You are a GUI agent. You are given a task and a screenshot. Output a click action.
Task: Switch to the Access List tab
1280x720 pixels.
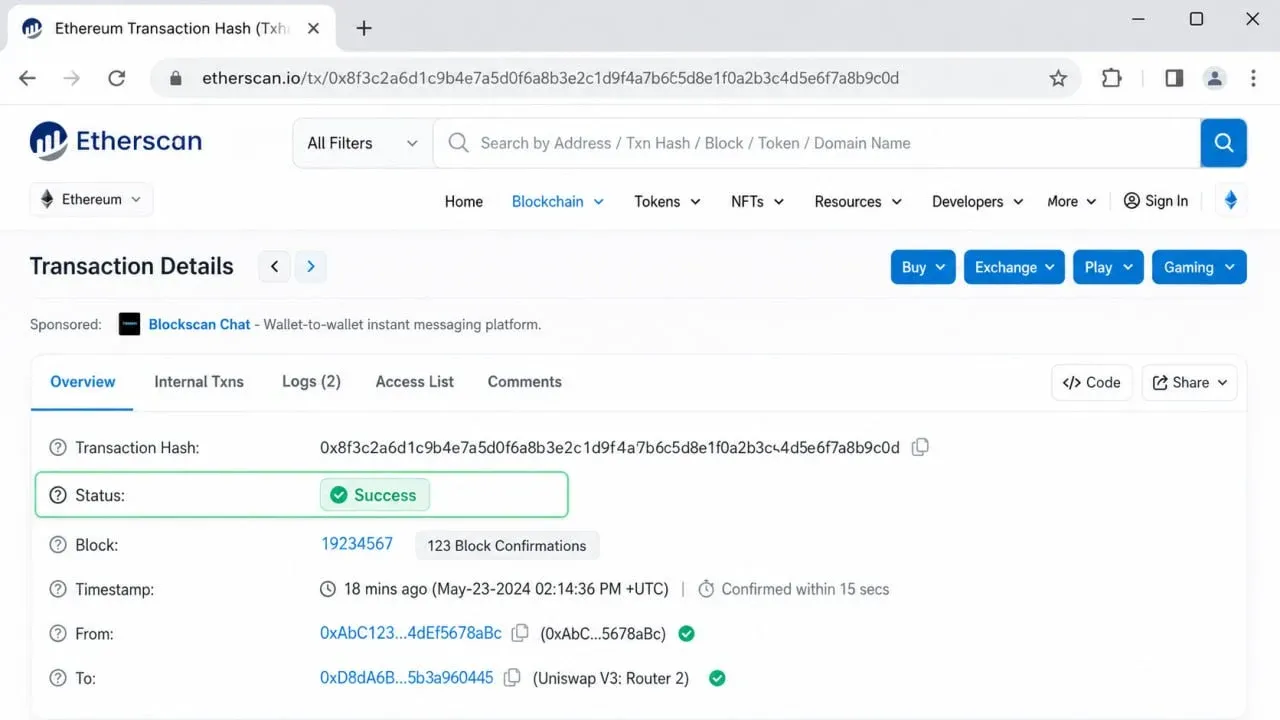click(414, 382)
